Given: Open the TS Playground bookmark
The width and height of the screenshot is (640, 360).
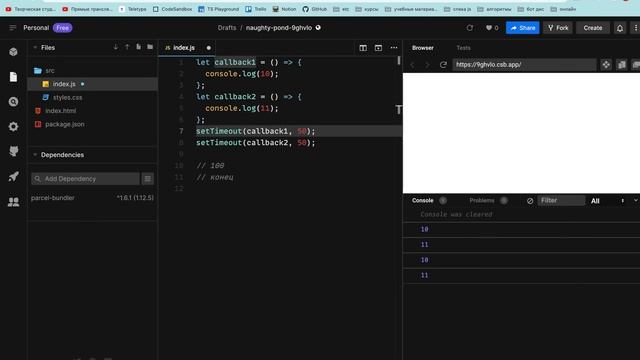Looking at the screenshot, I should coord(218,9).
